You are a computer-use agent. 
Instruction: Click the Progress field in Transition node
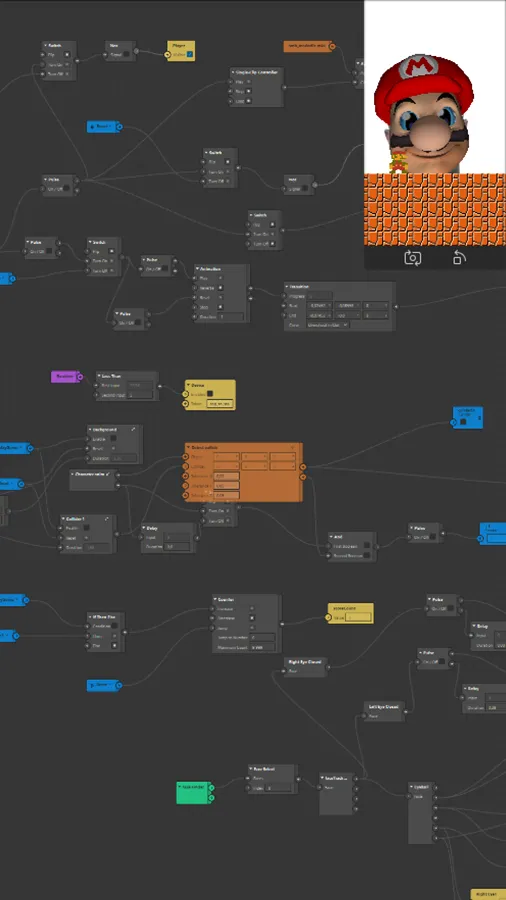[x=320, y=296]
